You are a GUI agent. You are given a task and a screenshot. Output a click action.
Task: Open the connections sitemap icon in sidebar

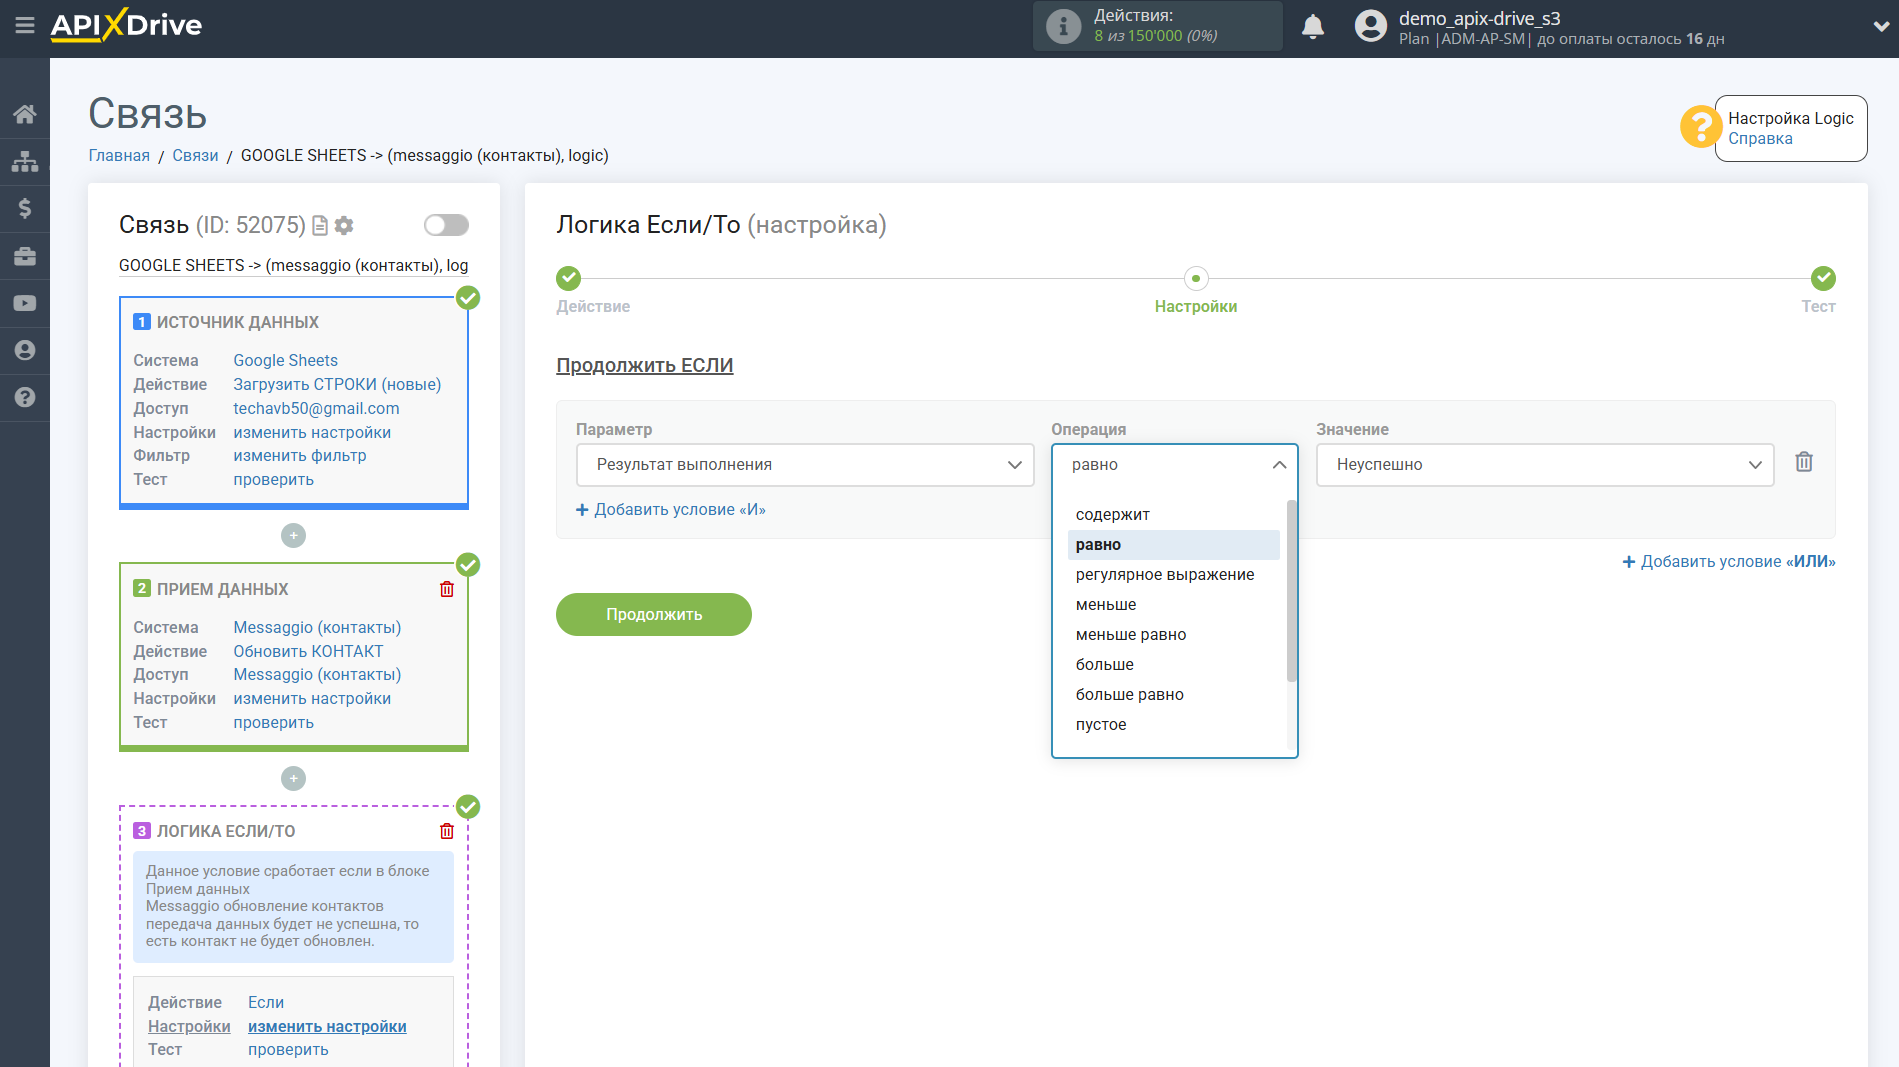point(24,161)
